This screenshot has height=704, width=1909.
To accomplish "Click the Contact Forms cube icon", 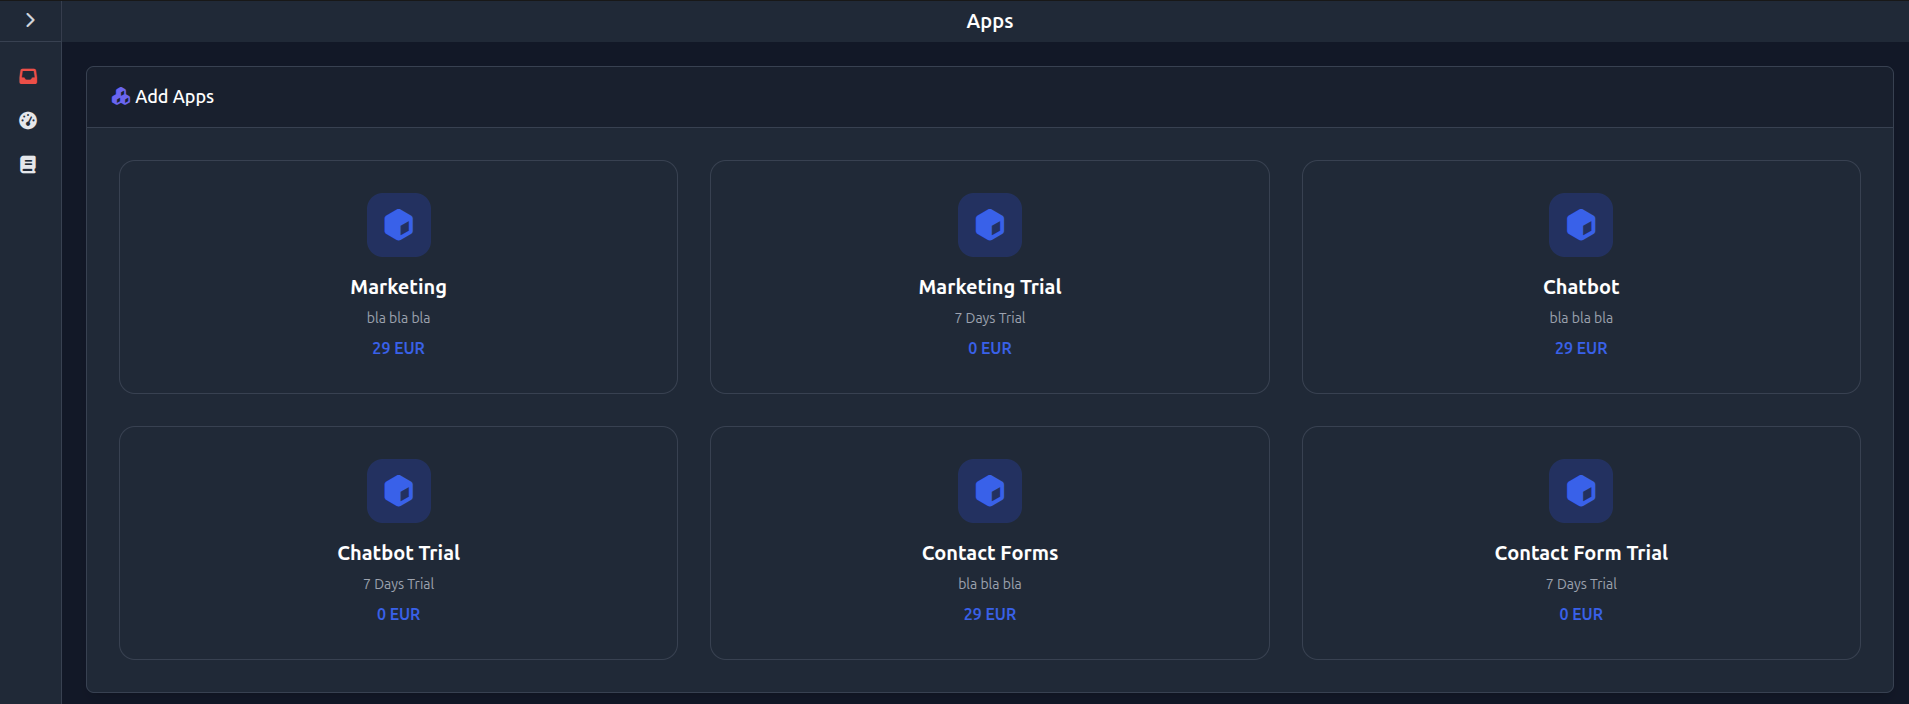I will (989, 491).
